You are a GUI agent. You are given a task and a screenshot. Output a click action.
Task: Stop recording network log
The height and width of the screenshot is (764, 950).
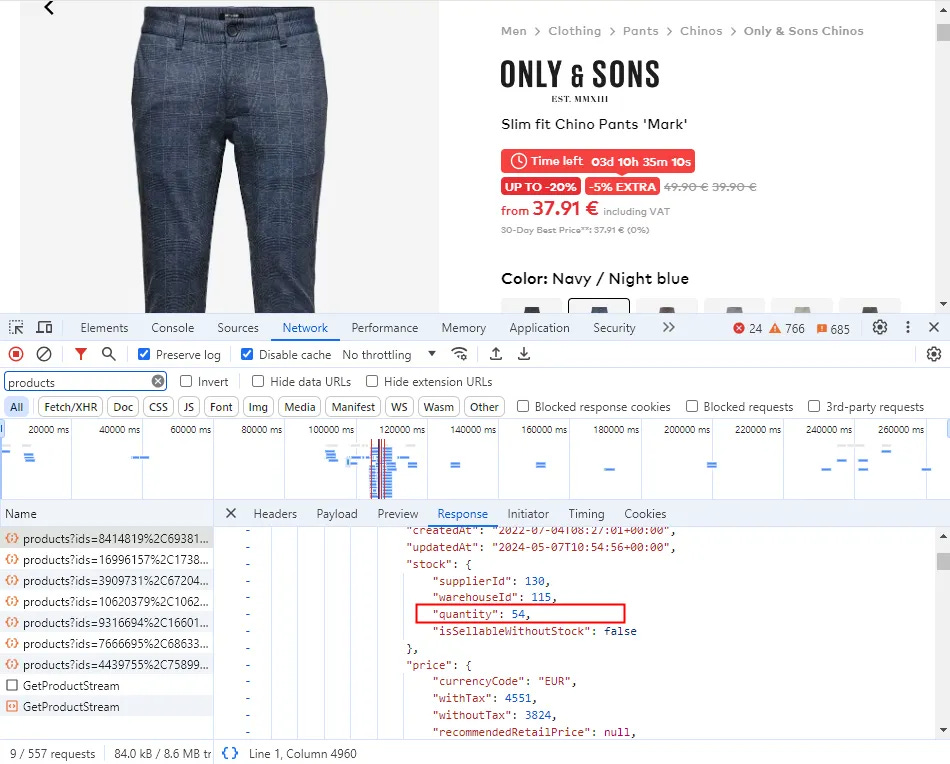[16, 354]
